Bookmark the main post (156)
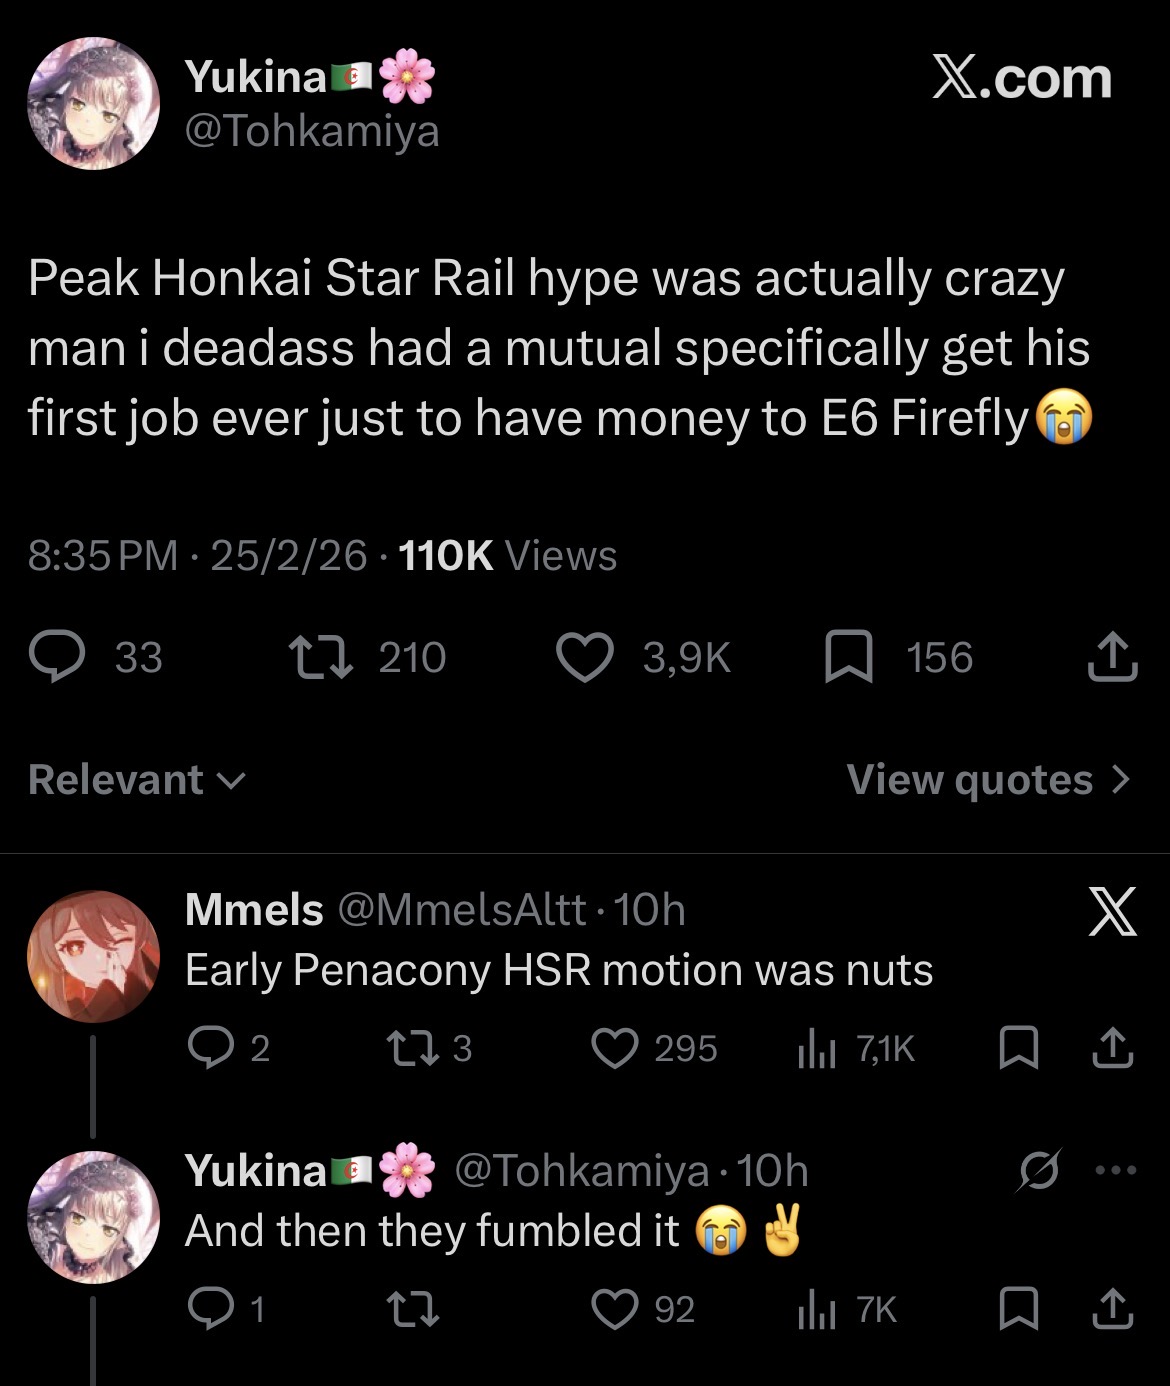 coord(848,658)
